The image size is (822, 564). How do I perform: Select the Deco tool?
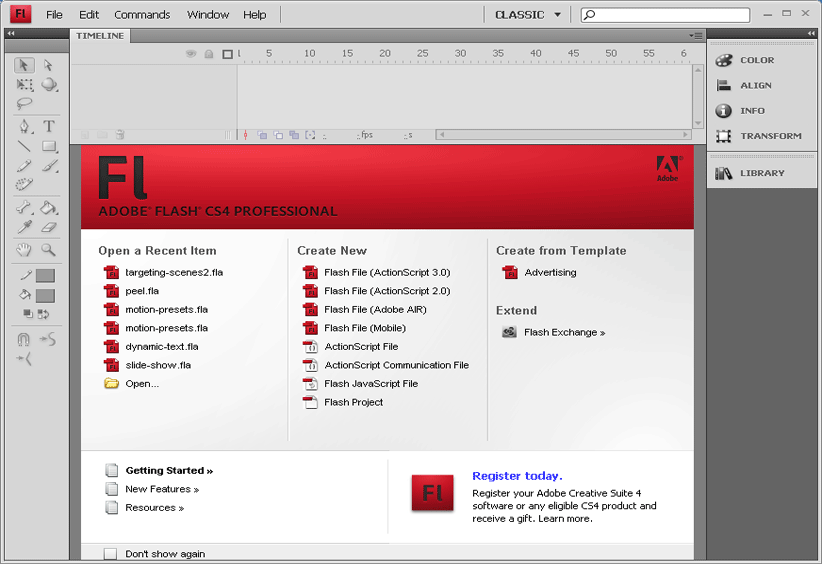click(24, 184)
